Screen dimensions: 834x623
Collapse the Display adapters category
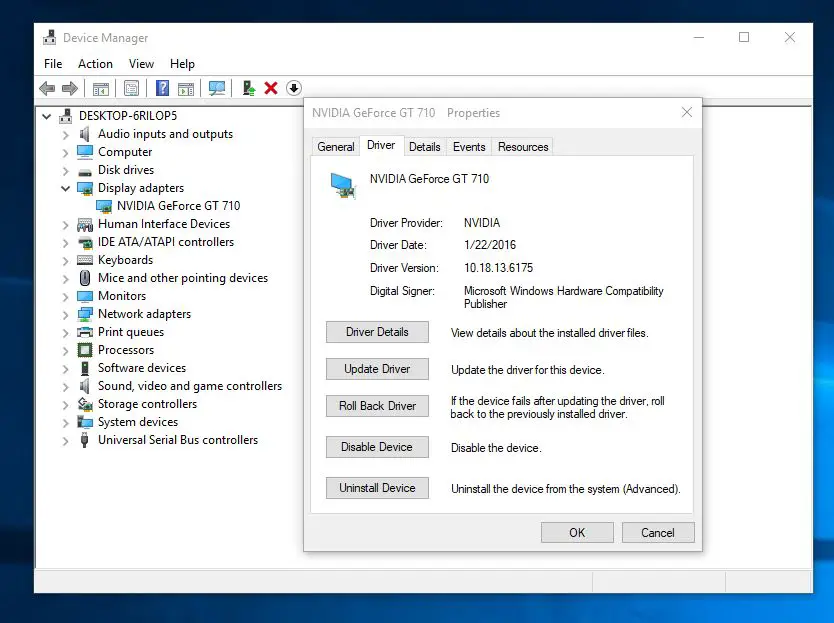point(65,188)
